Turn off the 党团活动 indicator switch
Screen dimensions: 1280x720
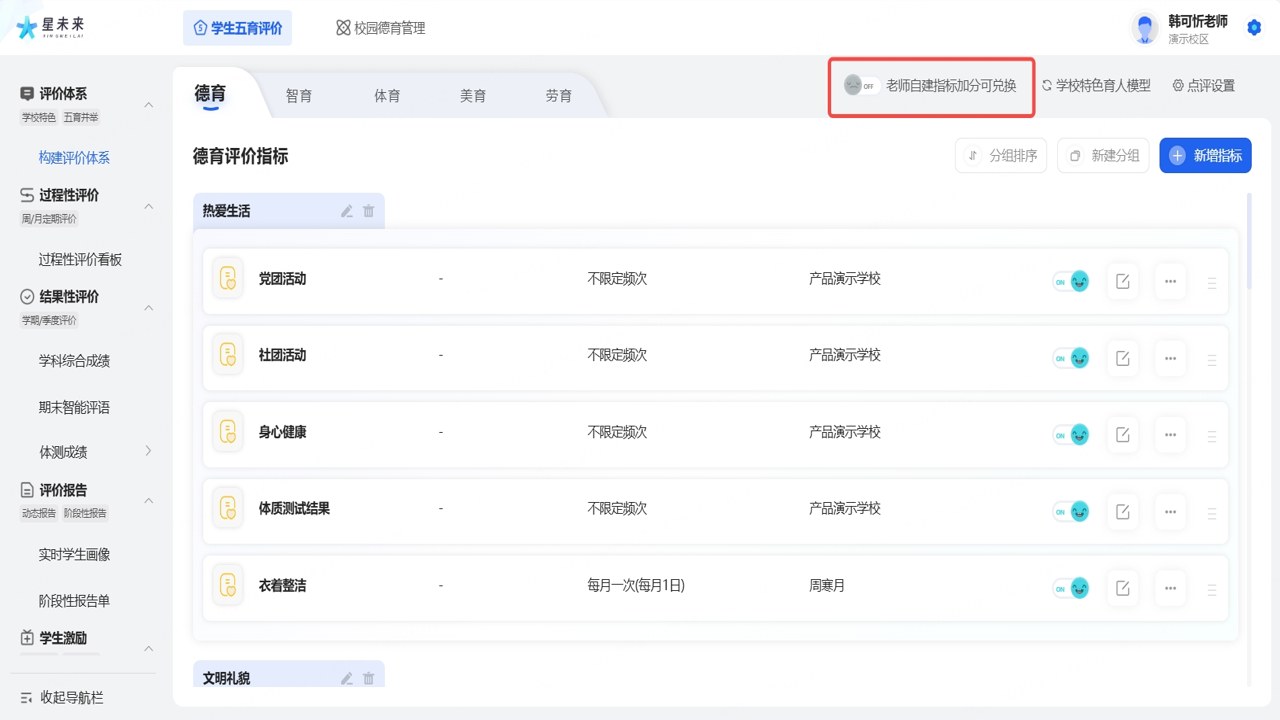click(1070, 281)
